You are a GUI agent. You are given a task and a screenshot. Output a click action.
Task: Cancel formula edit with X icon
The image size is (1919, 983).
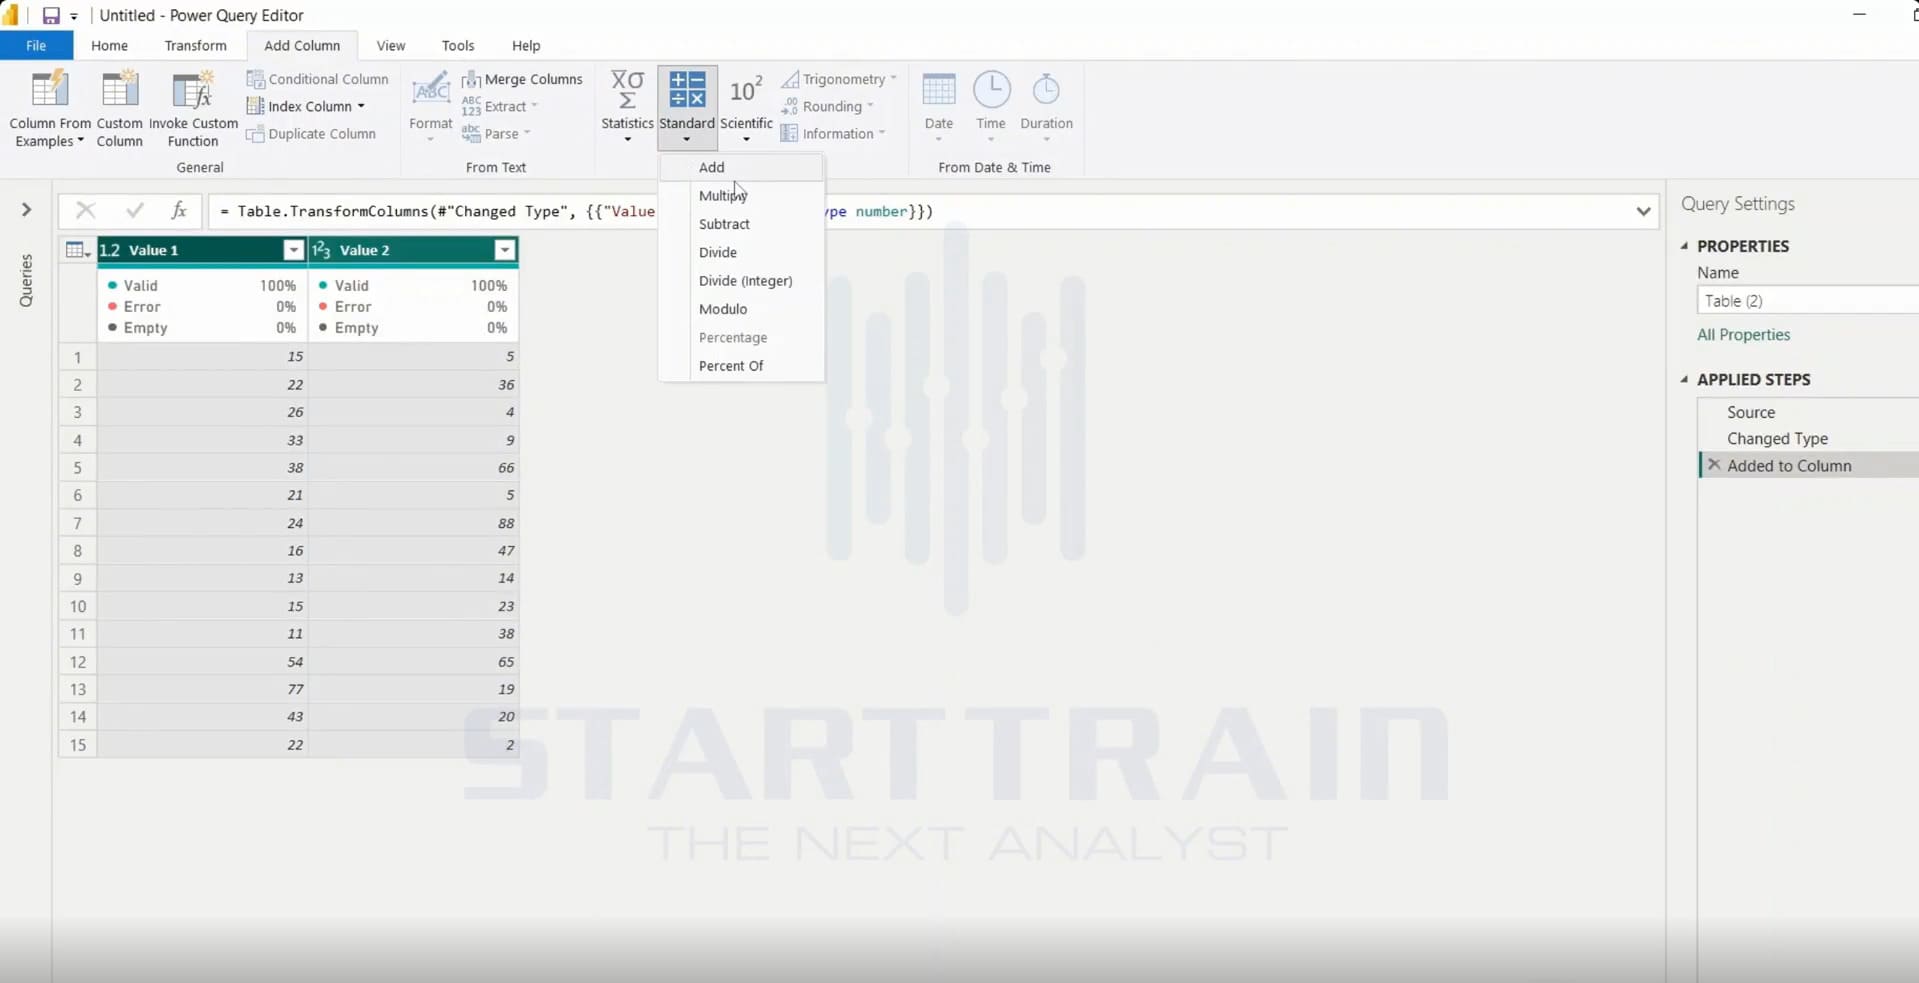click(86, 210)
